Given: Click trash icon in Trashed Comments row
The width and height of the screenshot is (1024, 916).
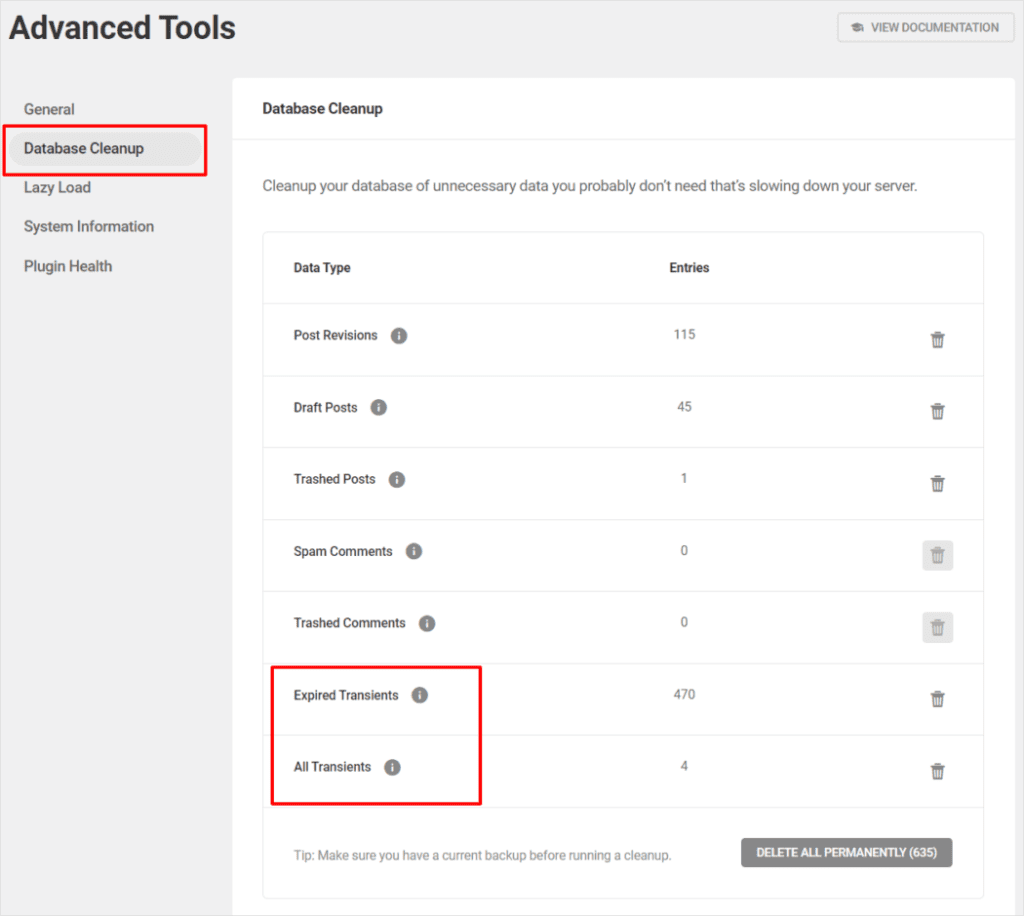Looking at the screenshot, I should [937, 628].
